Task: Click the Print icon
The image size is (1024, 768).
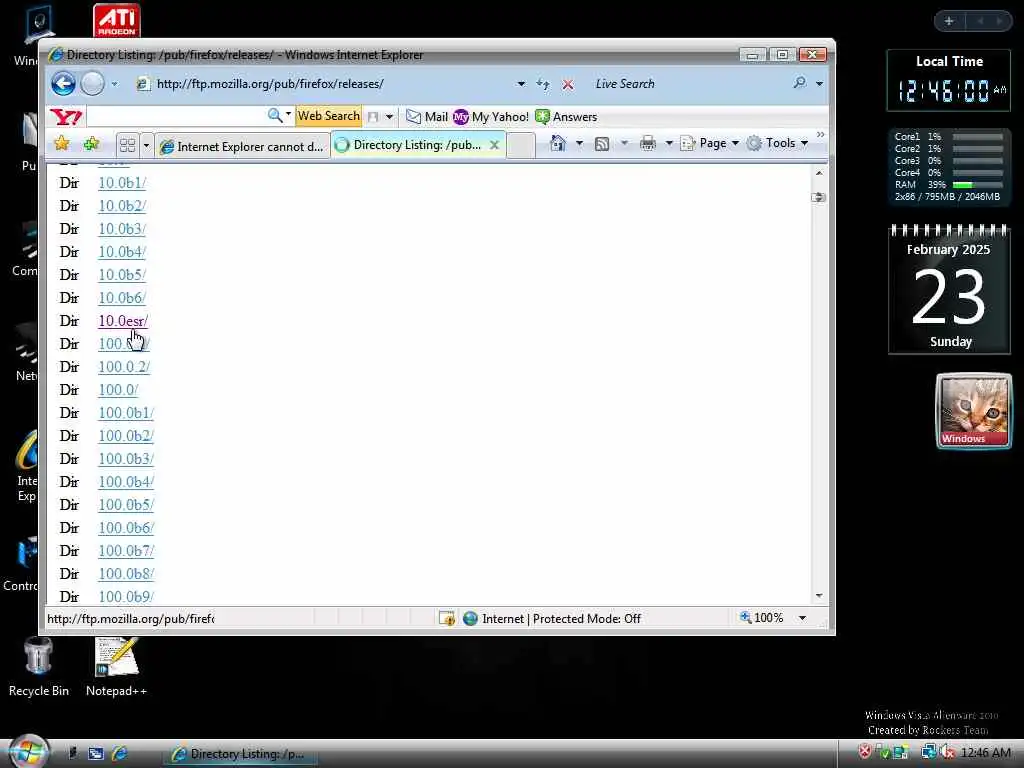Action: (x=647, y=143)
